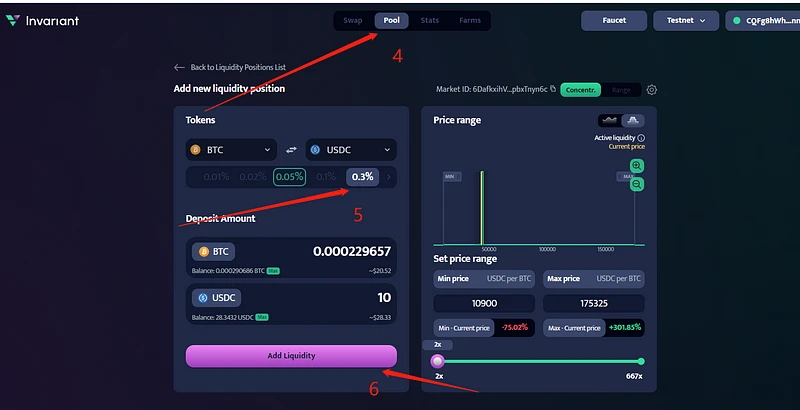Switch to the Range mode toggle
This screenshot has width=800, height=410.
pos(621,90)
